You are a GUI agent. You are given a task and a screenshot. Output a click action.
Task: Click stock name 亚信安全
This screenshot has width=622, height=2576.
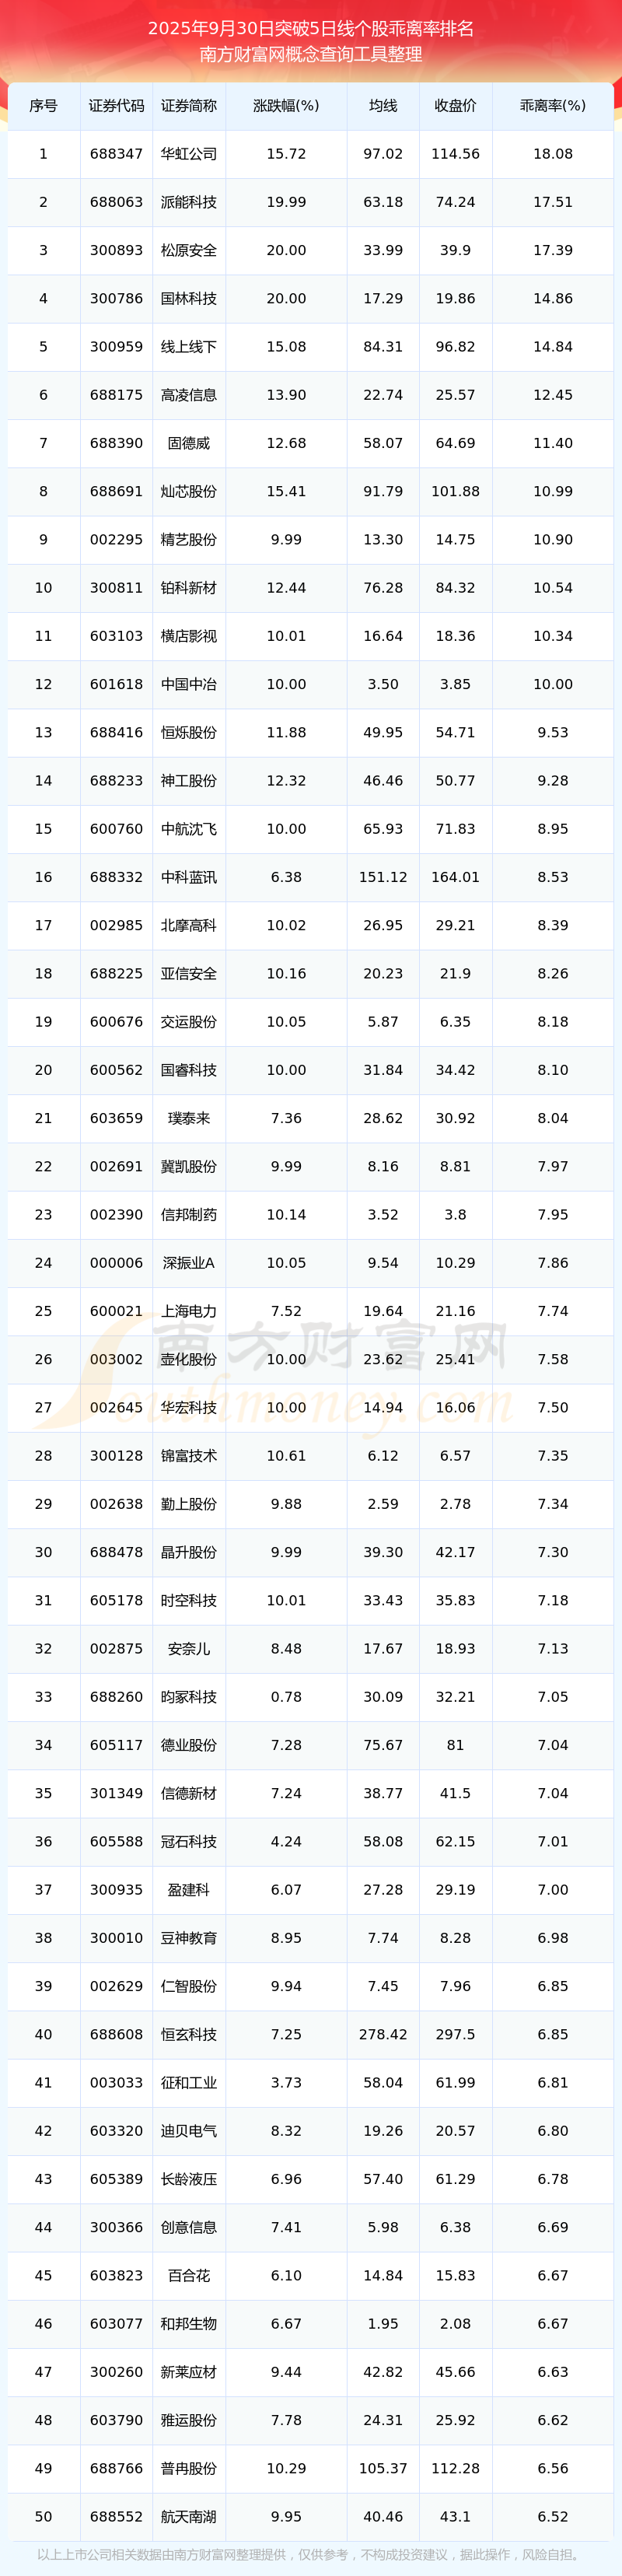pyautogui.click(x=189, y=974)
